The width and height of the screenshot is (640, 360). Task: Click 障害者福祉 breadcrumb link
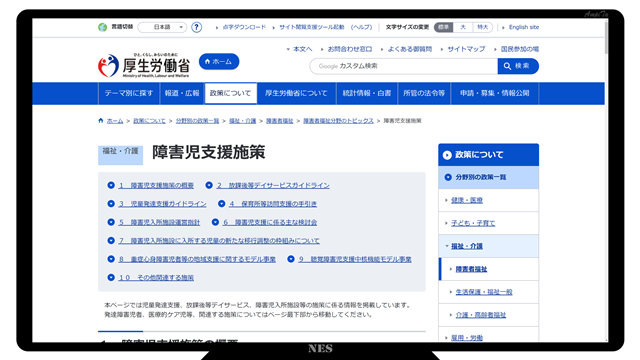280,121
